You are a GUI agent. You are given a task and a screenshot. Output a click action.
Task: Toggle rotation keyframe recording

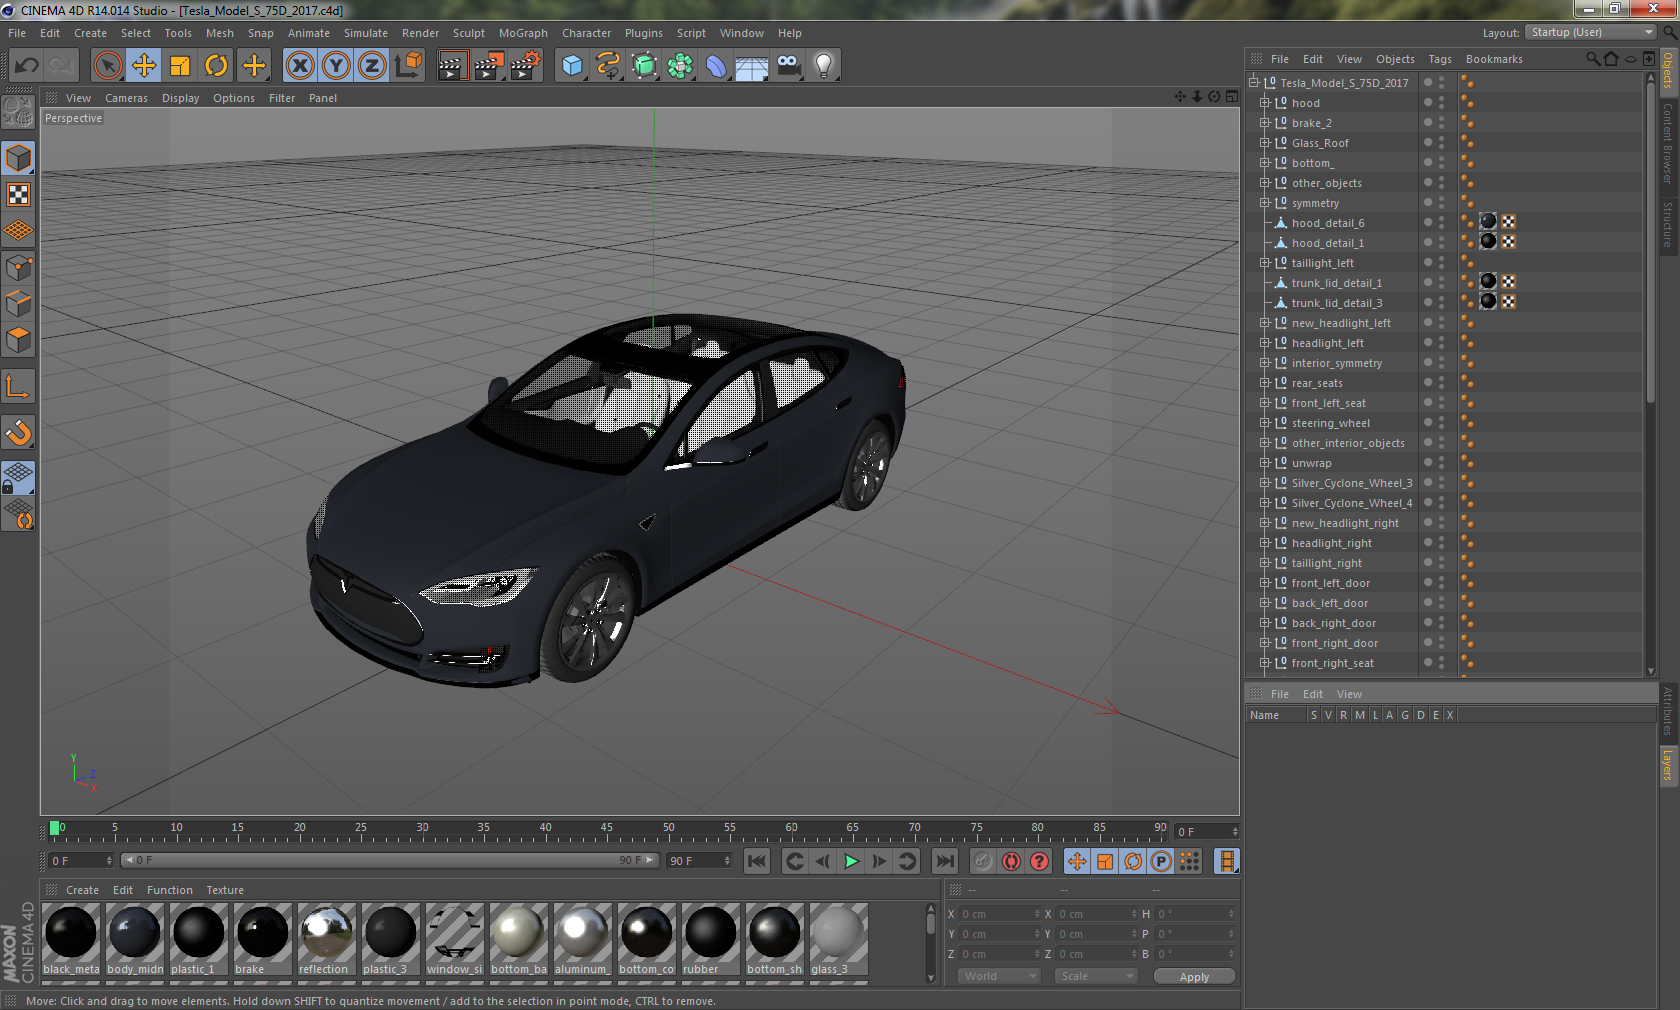click(1133, 861)
